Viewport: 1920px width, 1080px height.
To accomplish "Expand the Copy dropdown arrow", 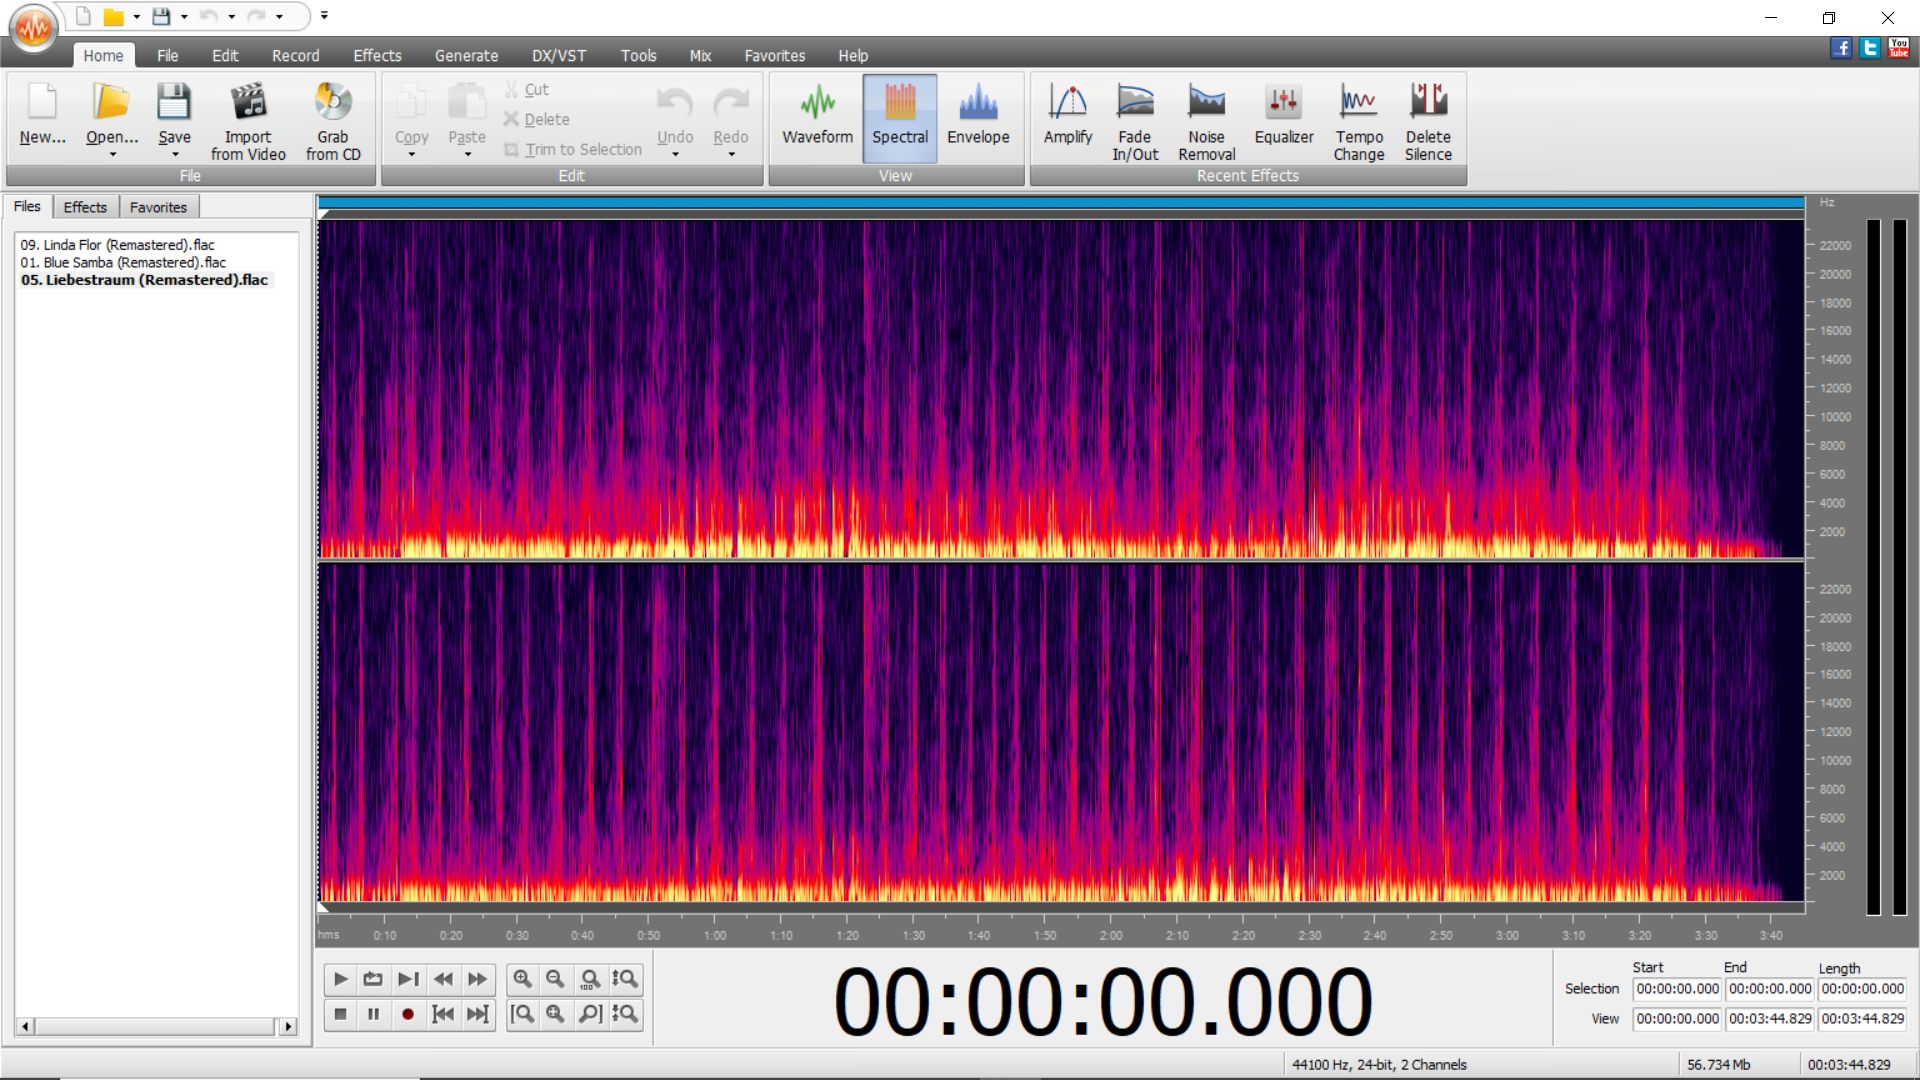I will click(411, 155).
